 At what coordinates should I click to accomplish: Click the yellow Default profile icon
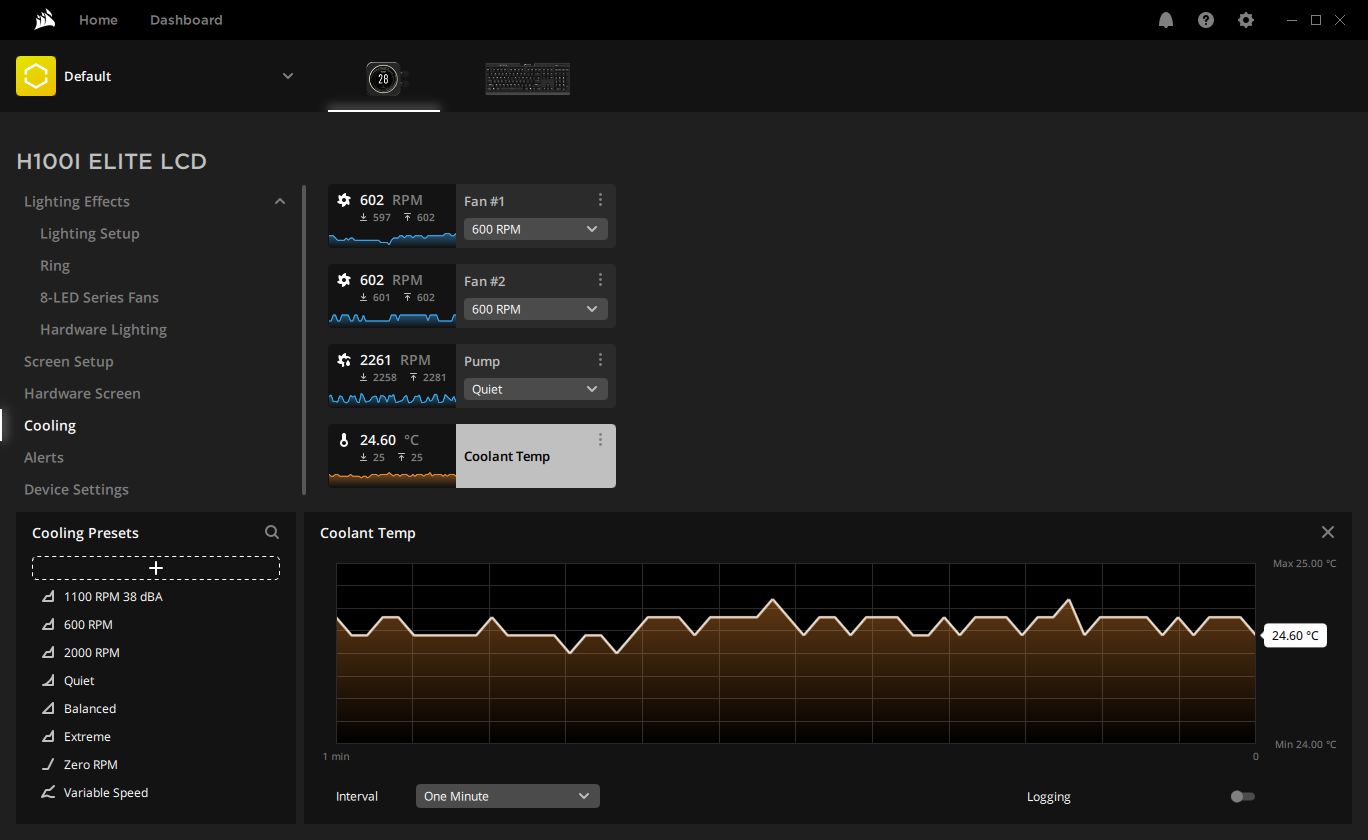[36, 76]
